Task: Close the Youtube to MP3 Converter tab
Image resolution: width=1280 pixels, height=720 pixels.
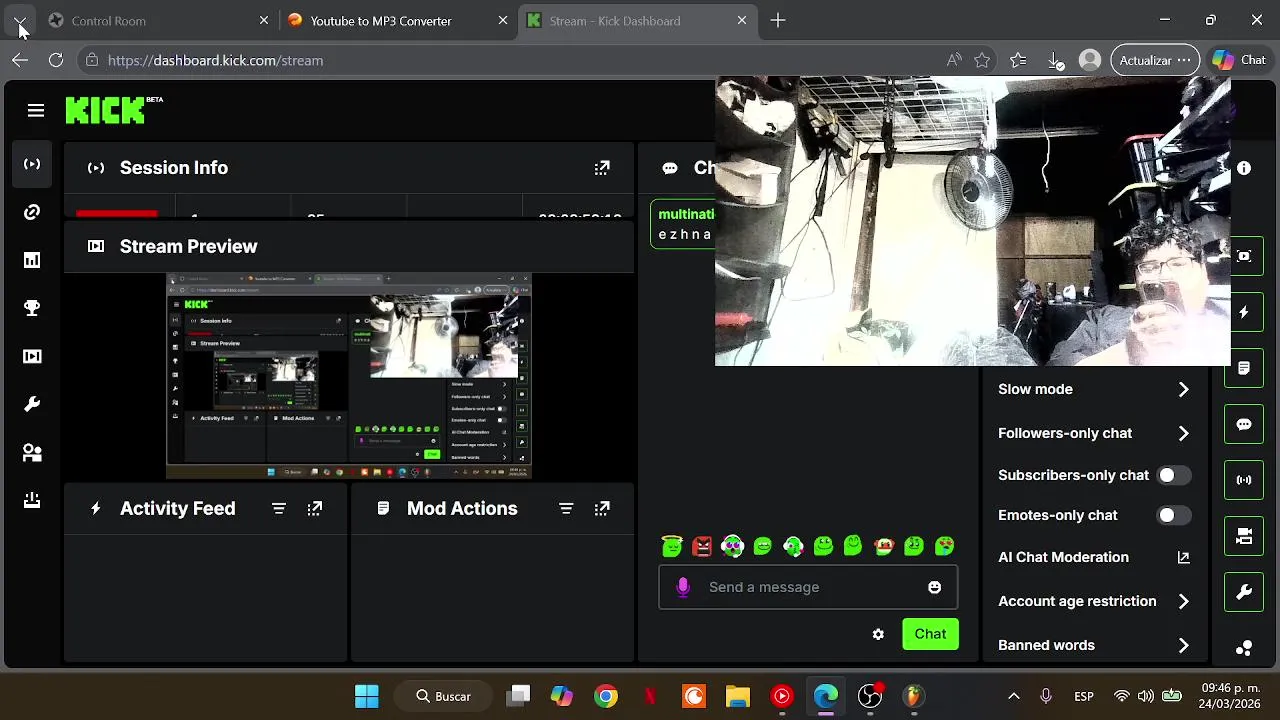Action: click(503, 20)
